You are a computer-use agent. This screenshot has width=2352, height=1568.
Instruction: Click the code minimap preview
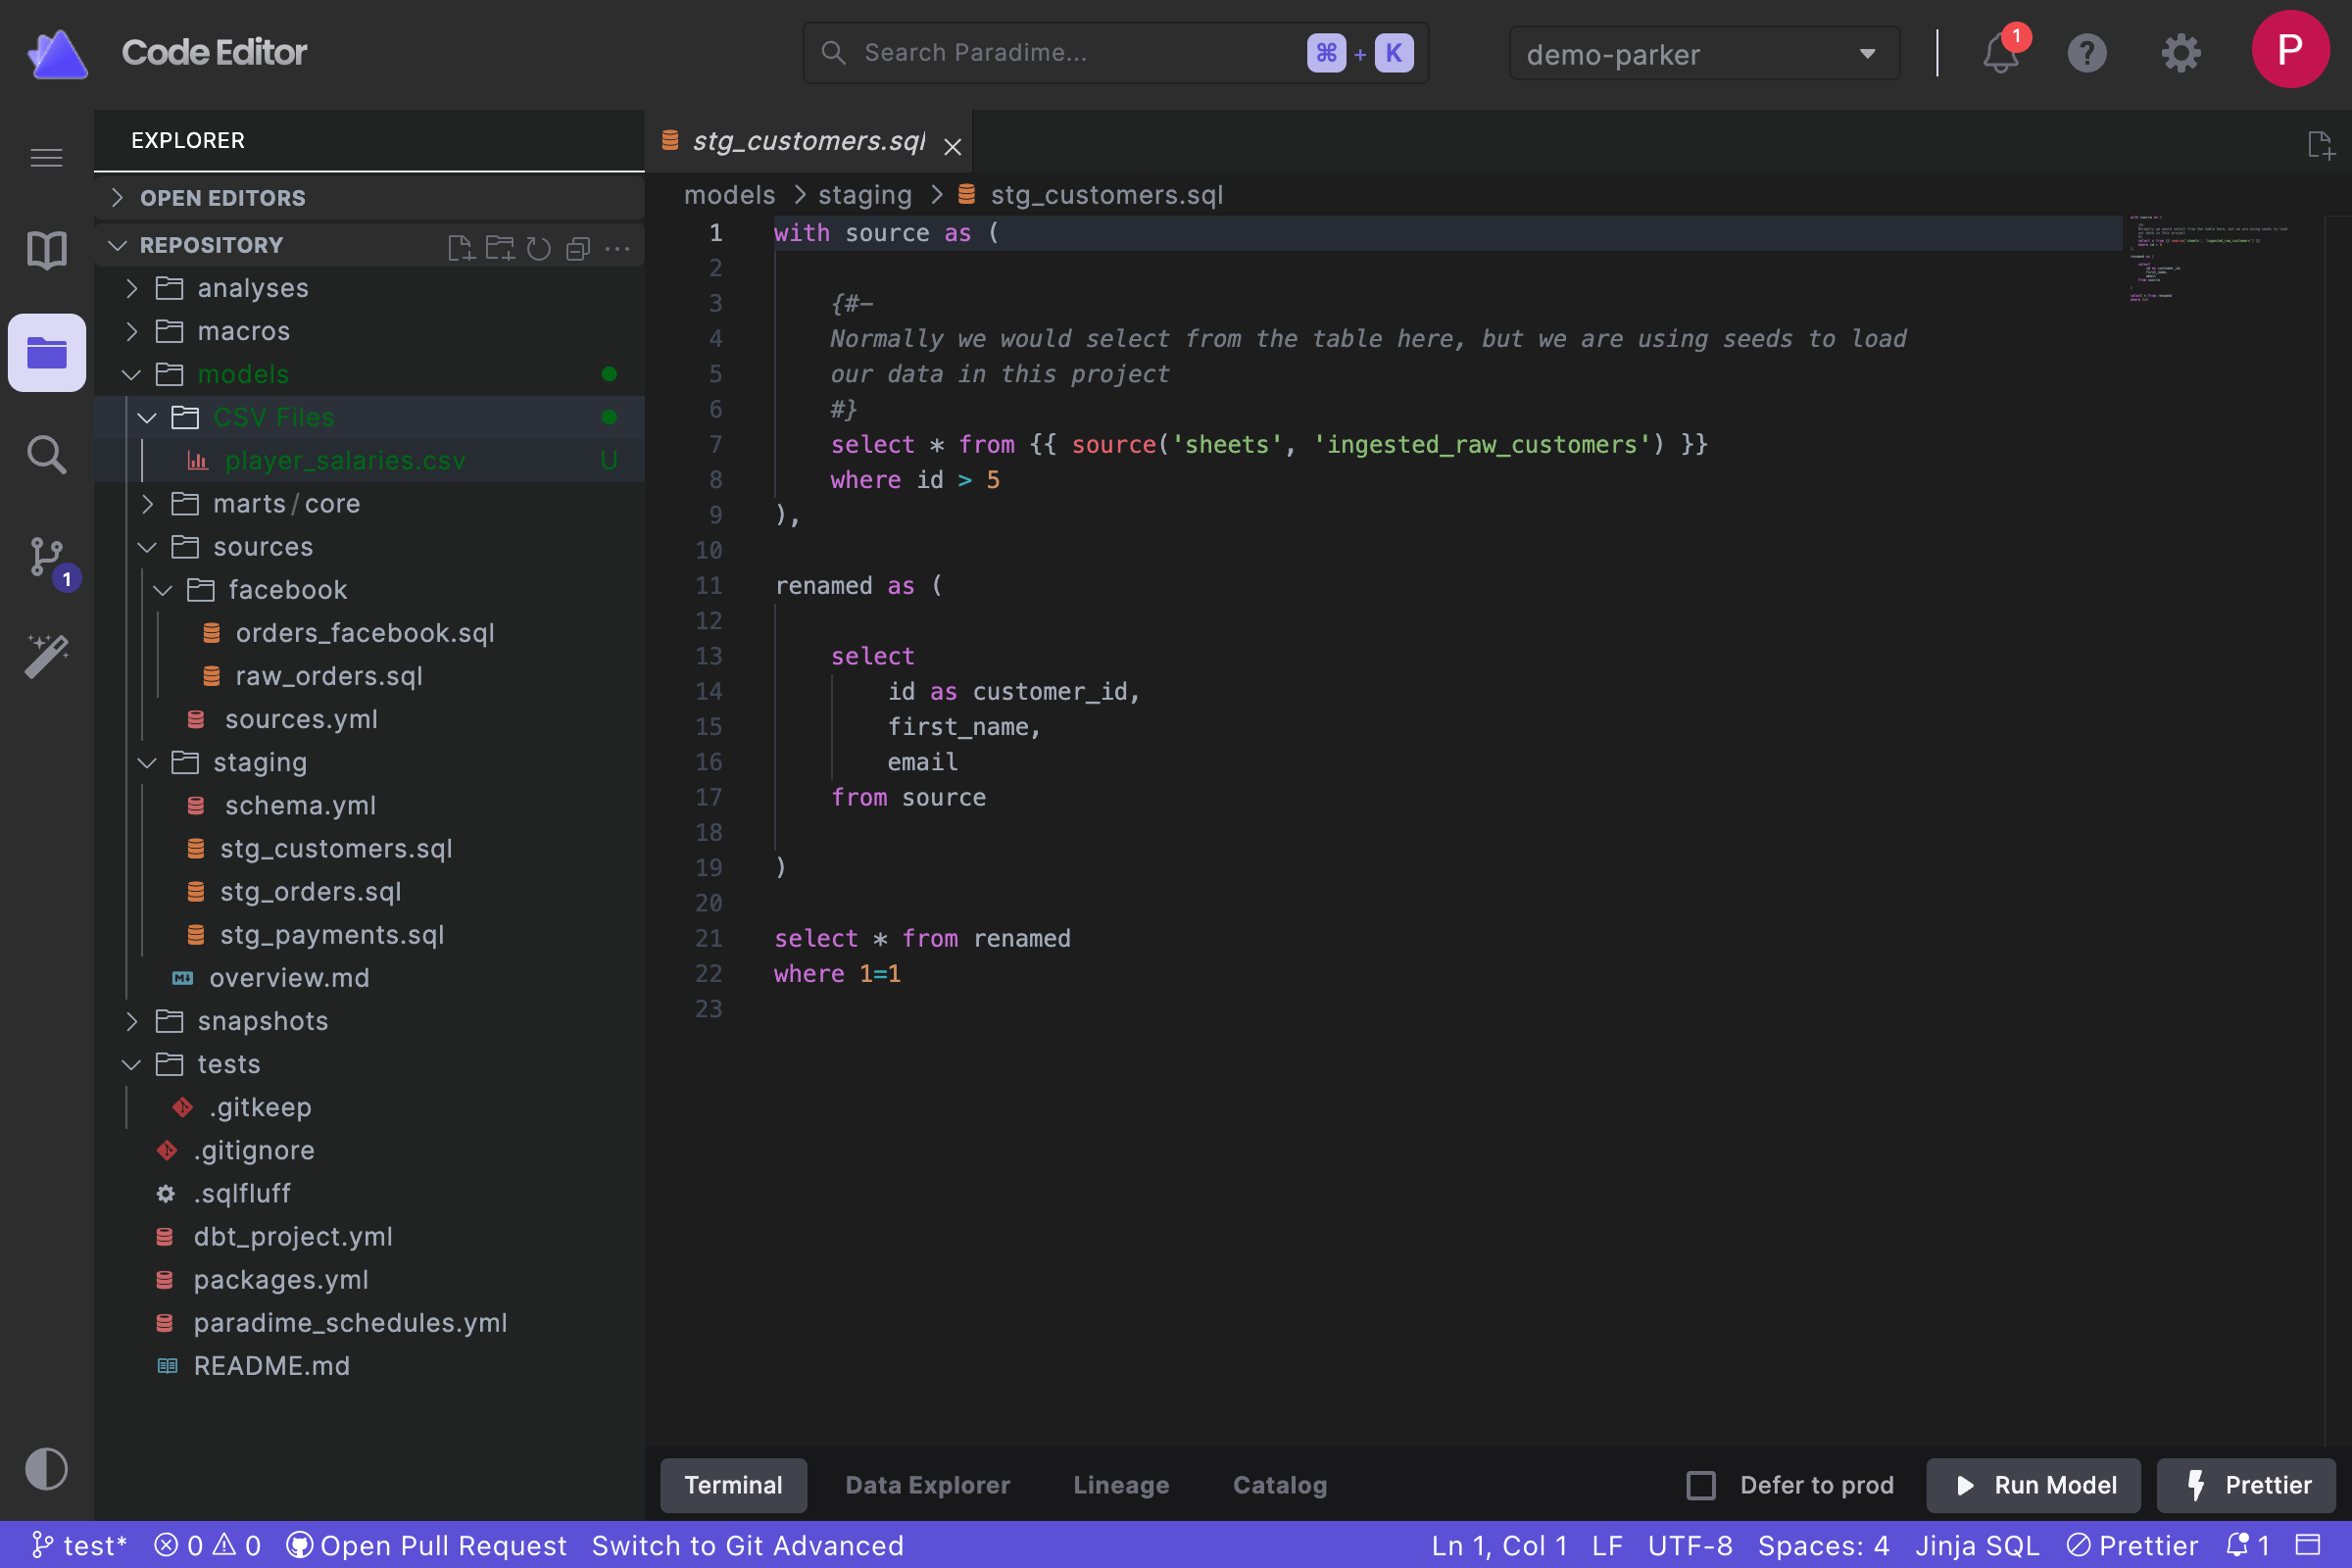(x=2208, y=258)
